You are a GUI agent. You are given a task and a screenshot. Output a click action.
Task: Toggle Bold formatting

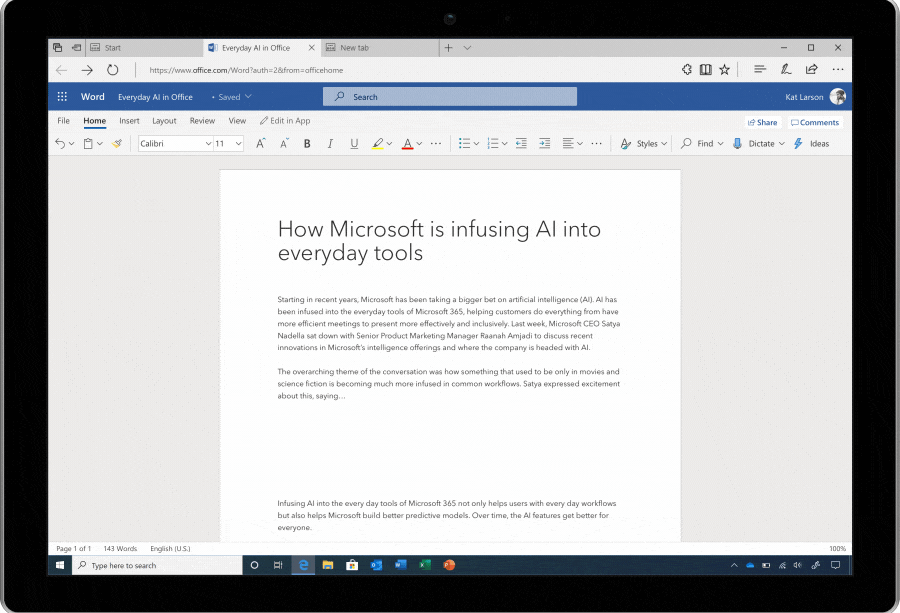[307, 143]
